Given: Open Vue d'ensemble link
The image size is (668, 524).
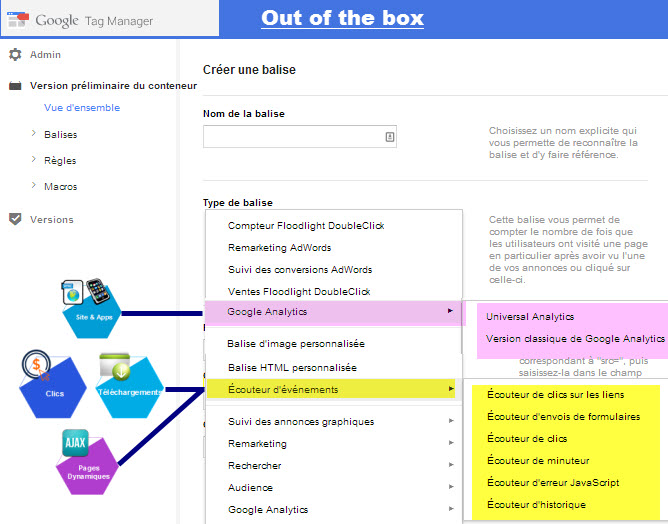Looking at the screenshot, I should tap(82, 108).
